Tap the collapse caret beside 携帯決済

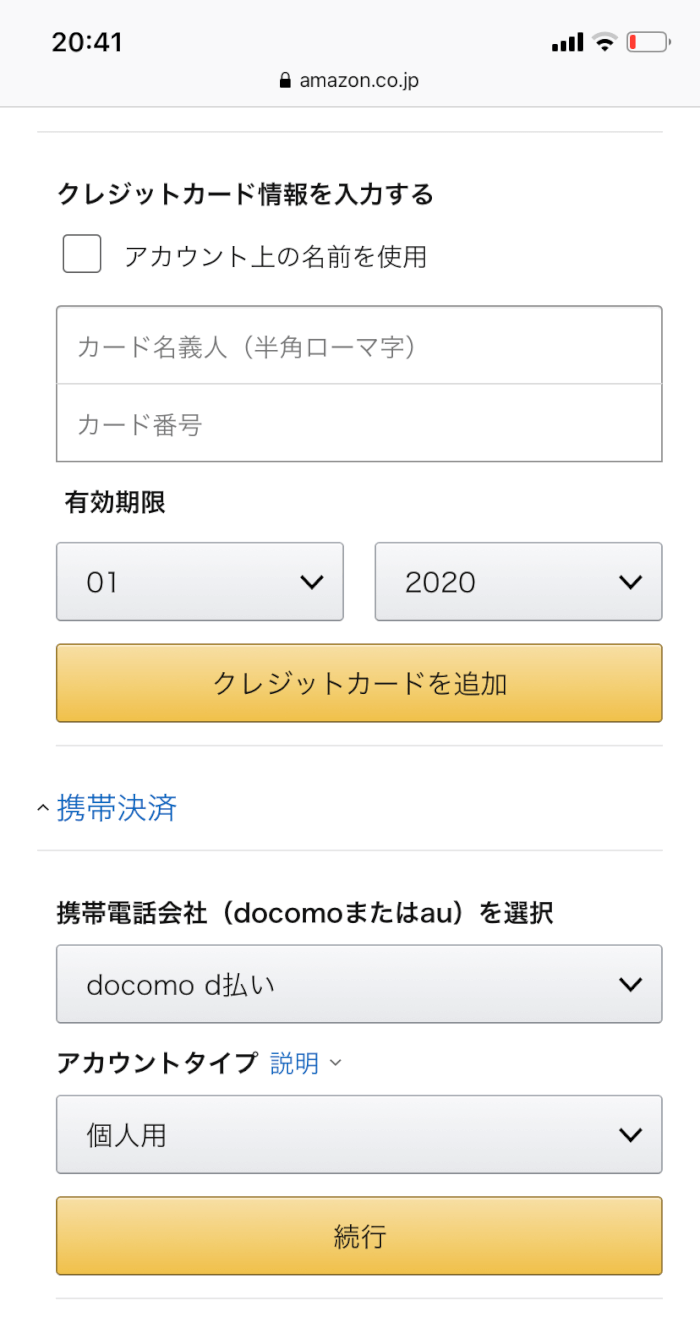point(42,808)
